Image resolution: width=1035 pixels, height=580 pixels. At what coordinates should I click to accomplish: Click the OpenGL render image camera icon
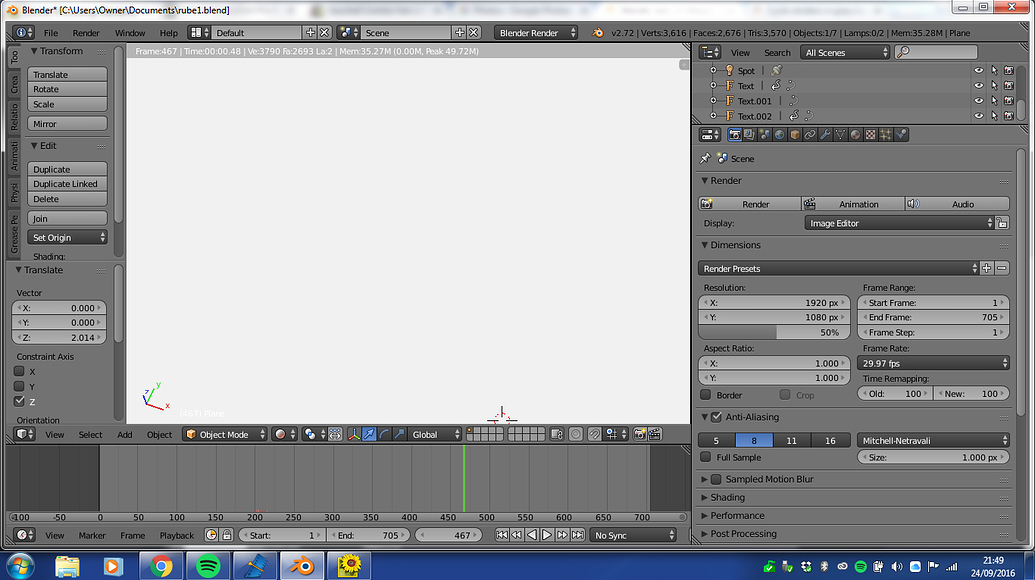pos(639,434)
